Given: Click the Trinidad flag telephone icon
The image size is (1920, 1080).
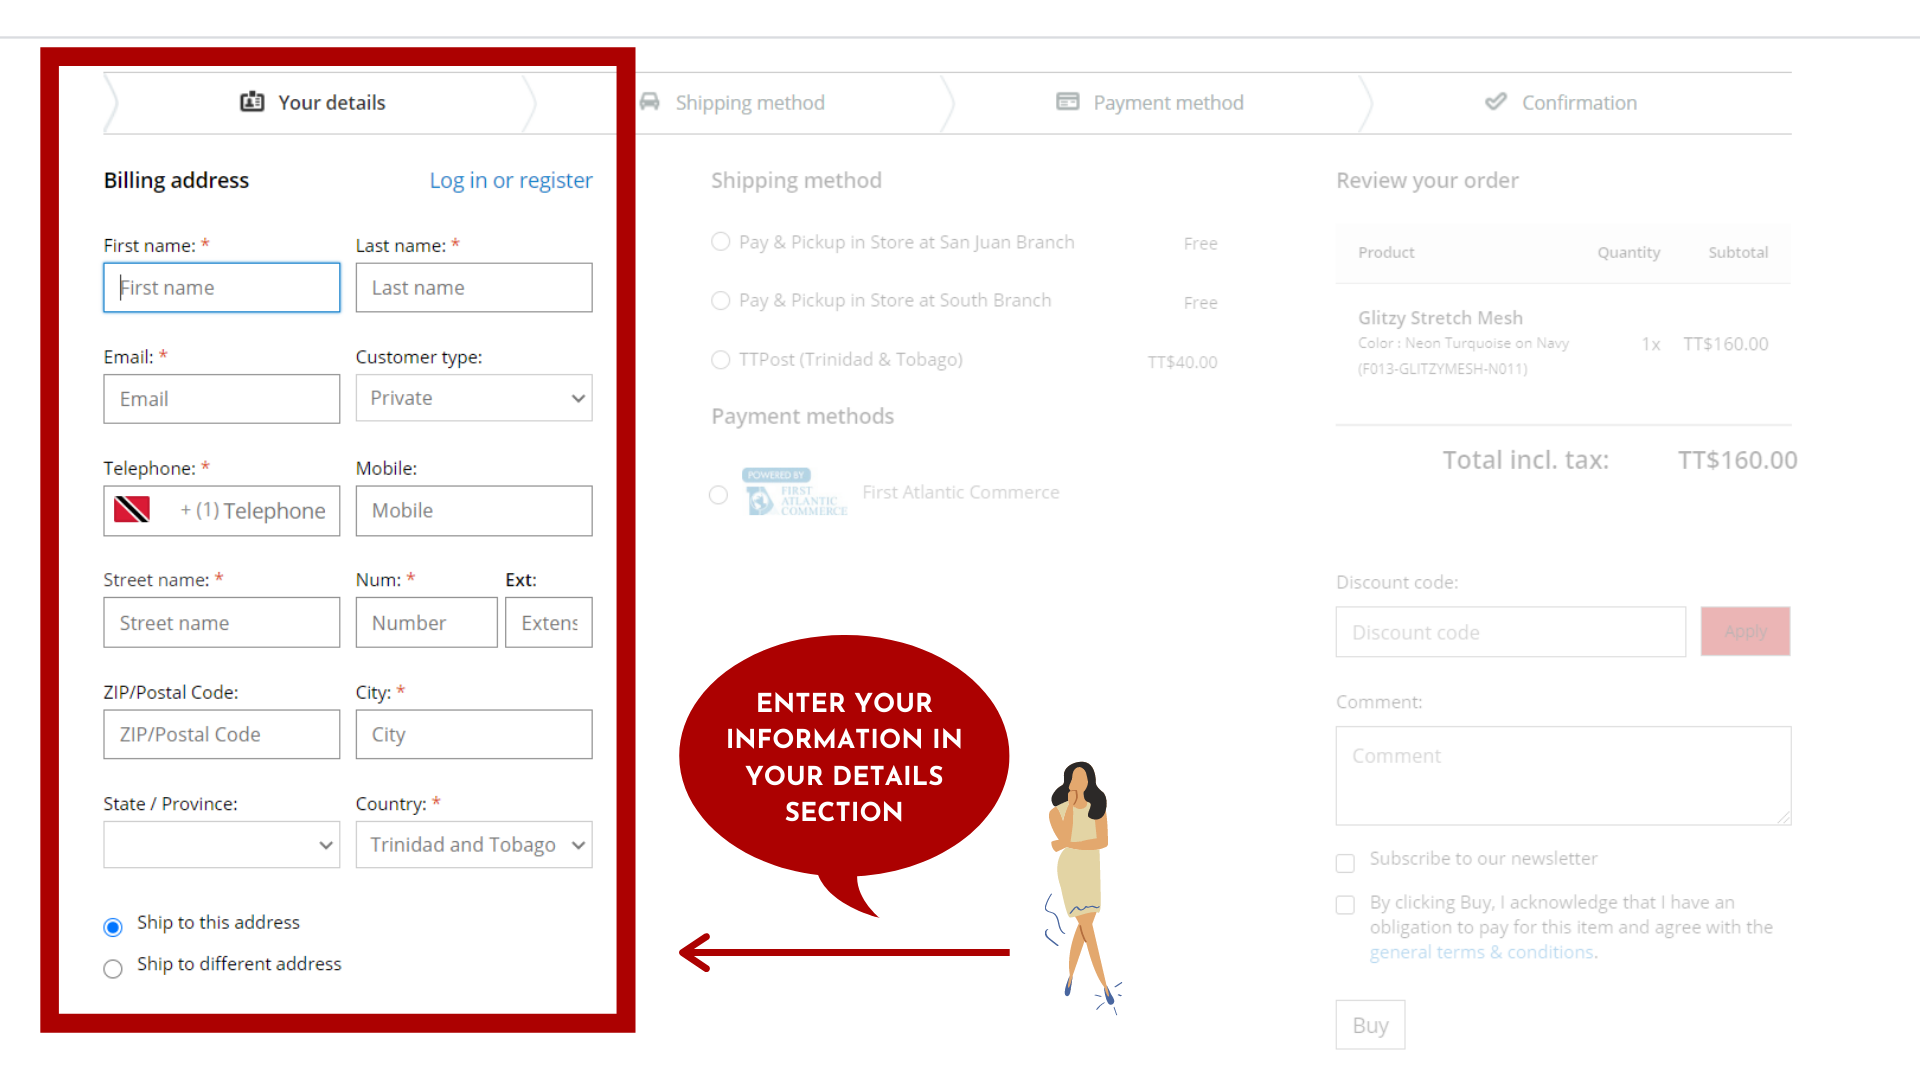Looking at the screenshot, I should (133, 508).
